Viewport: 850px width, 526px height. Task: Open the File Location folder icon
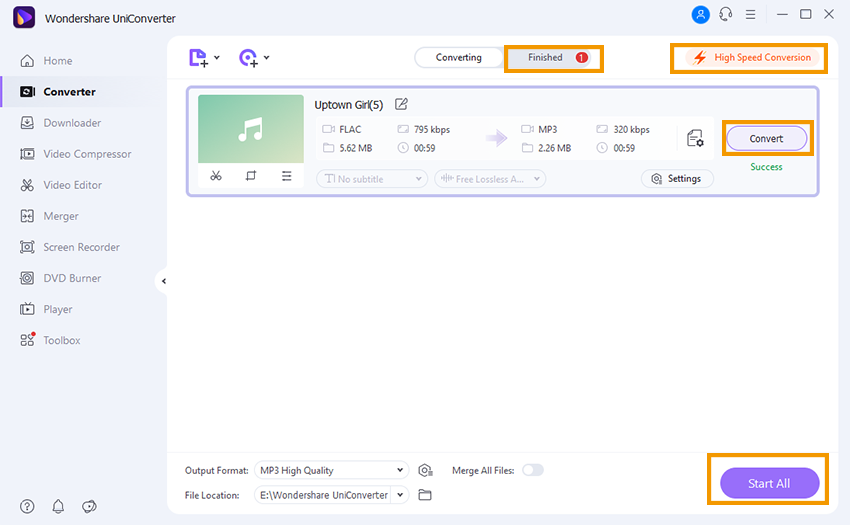[x=425, y=495]
